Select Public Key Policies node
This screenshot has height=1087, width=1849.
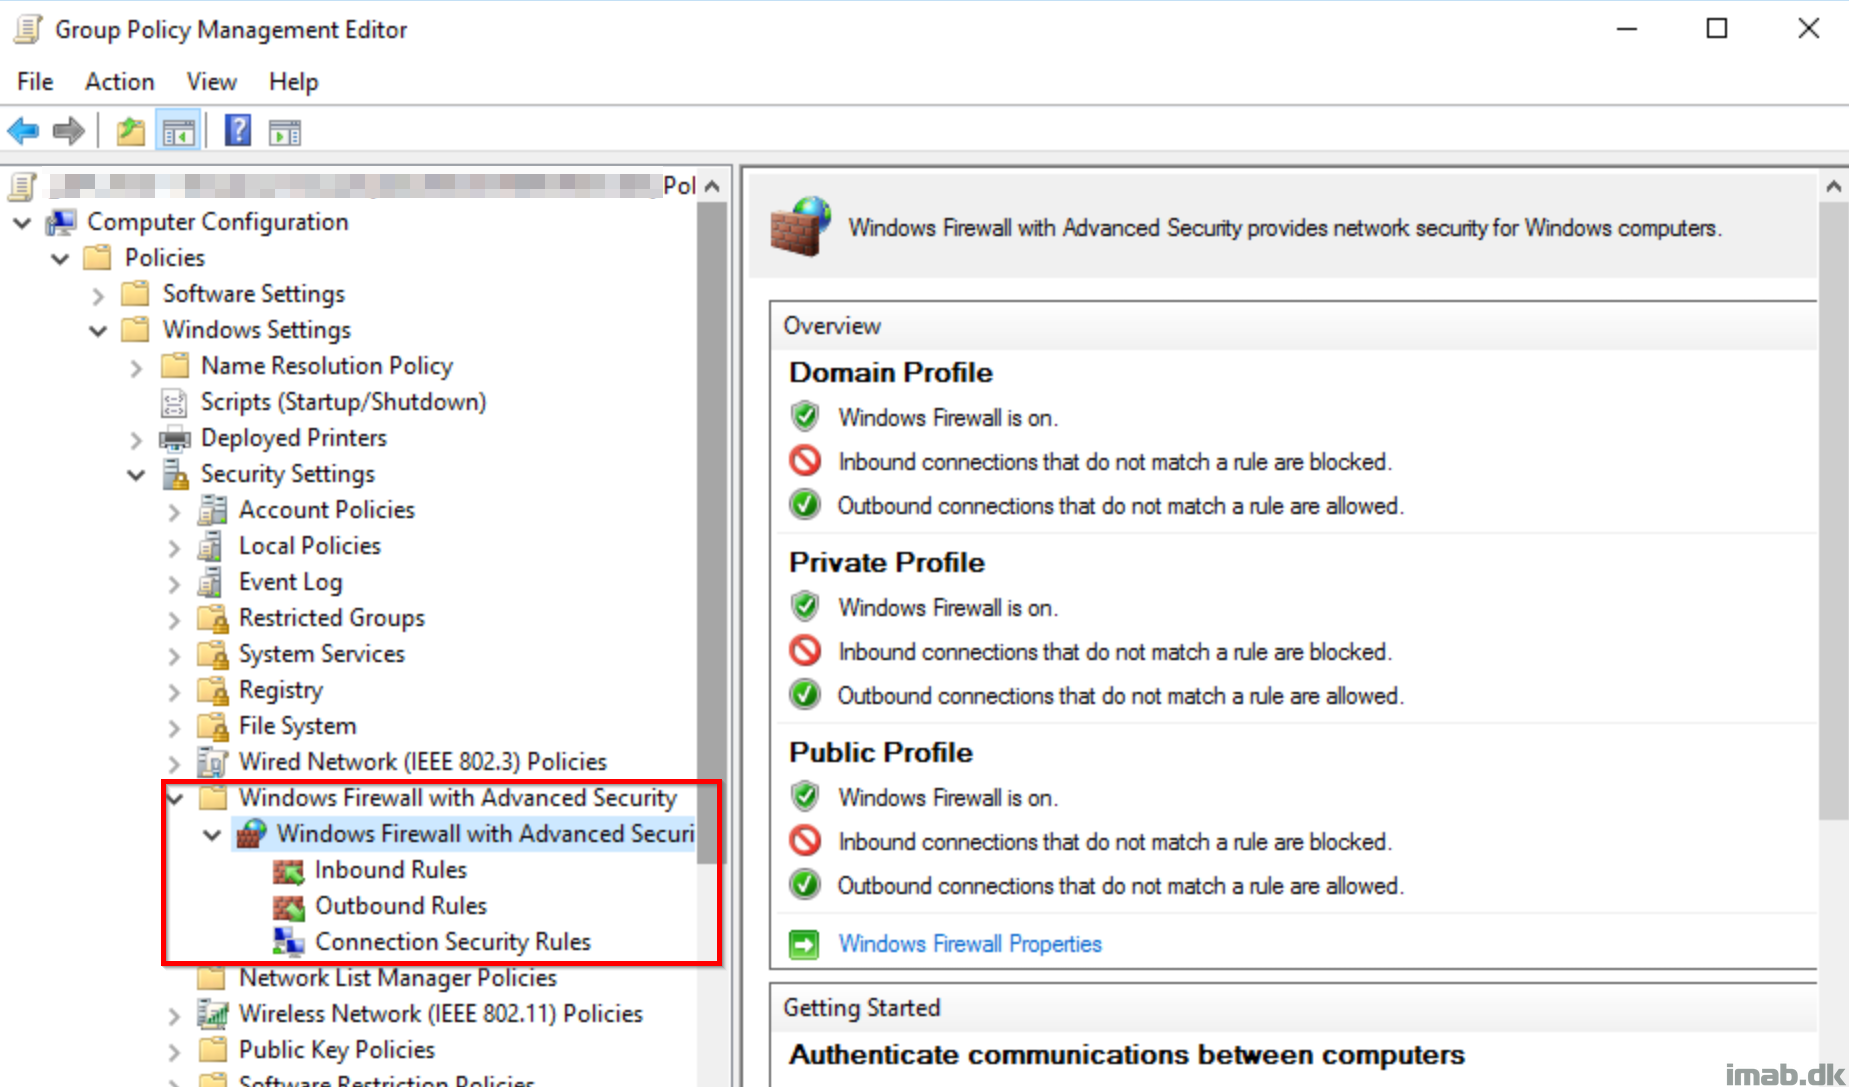coord(337,1050)
